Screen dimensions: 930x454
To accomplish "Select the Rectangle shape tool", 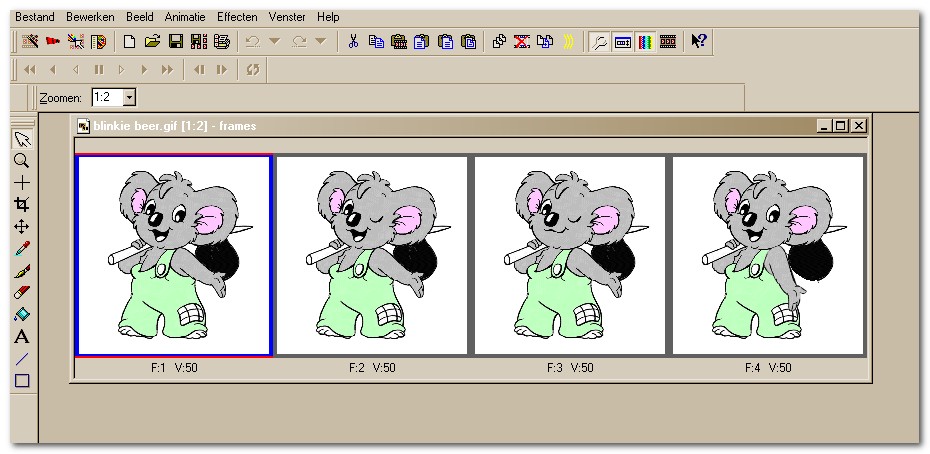I will (22, 381).
